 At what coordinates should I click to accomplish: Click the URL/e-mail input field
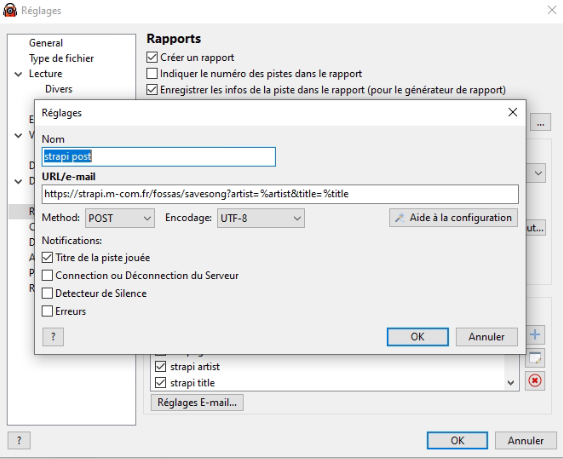280,194
